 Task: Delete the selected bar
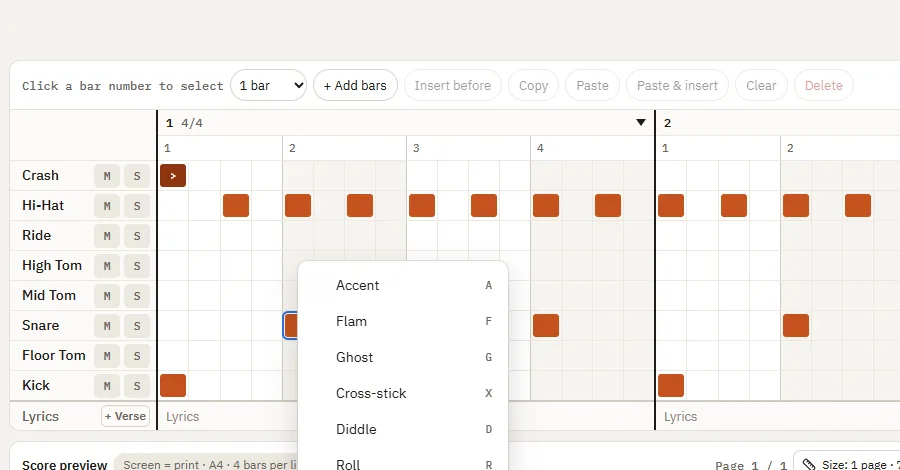pos(824,86)
